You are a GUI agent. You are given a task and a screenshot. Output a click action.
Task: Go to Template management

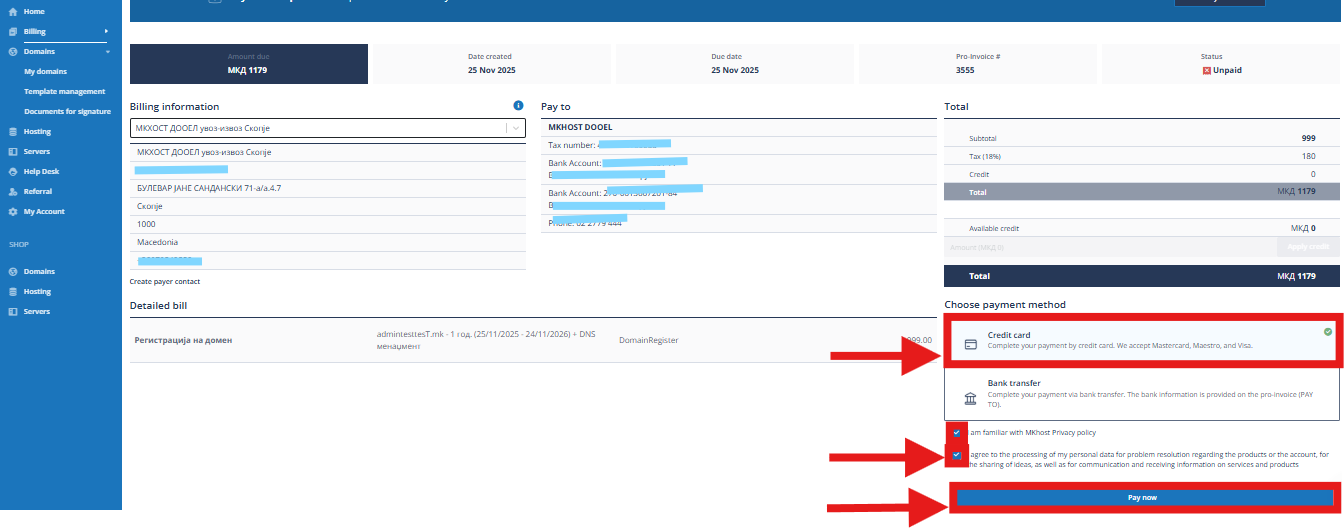coord(64,91)
